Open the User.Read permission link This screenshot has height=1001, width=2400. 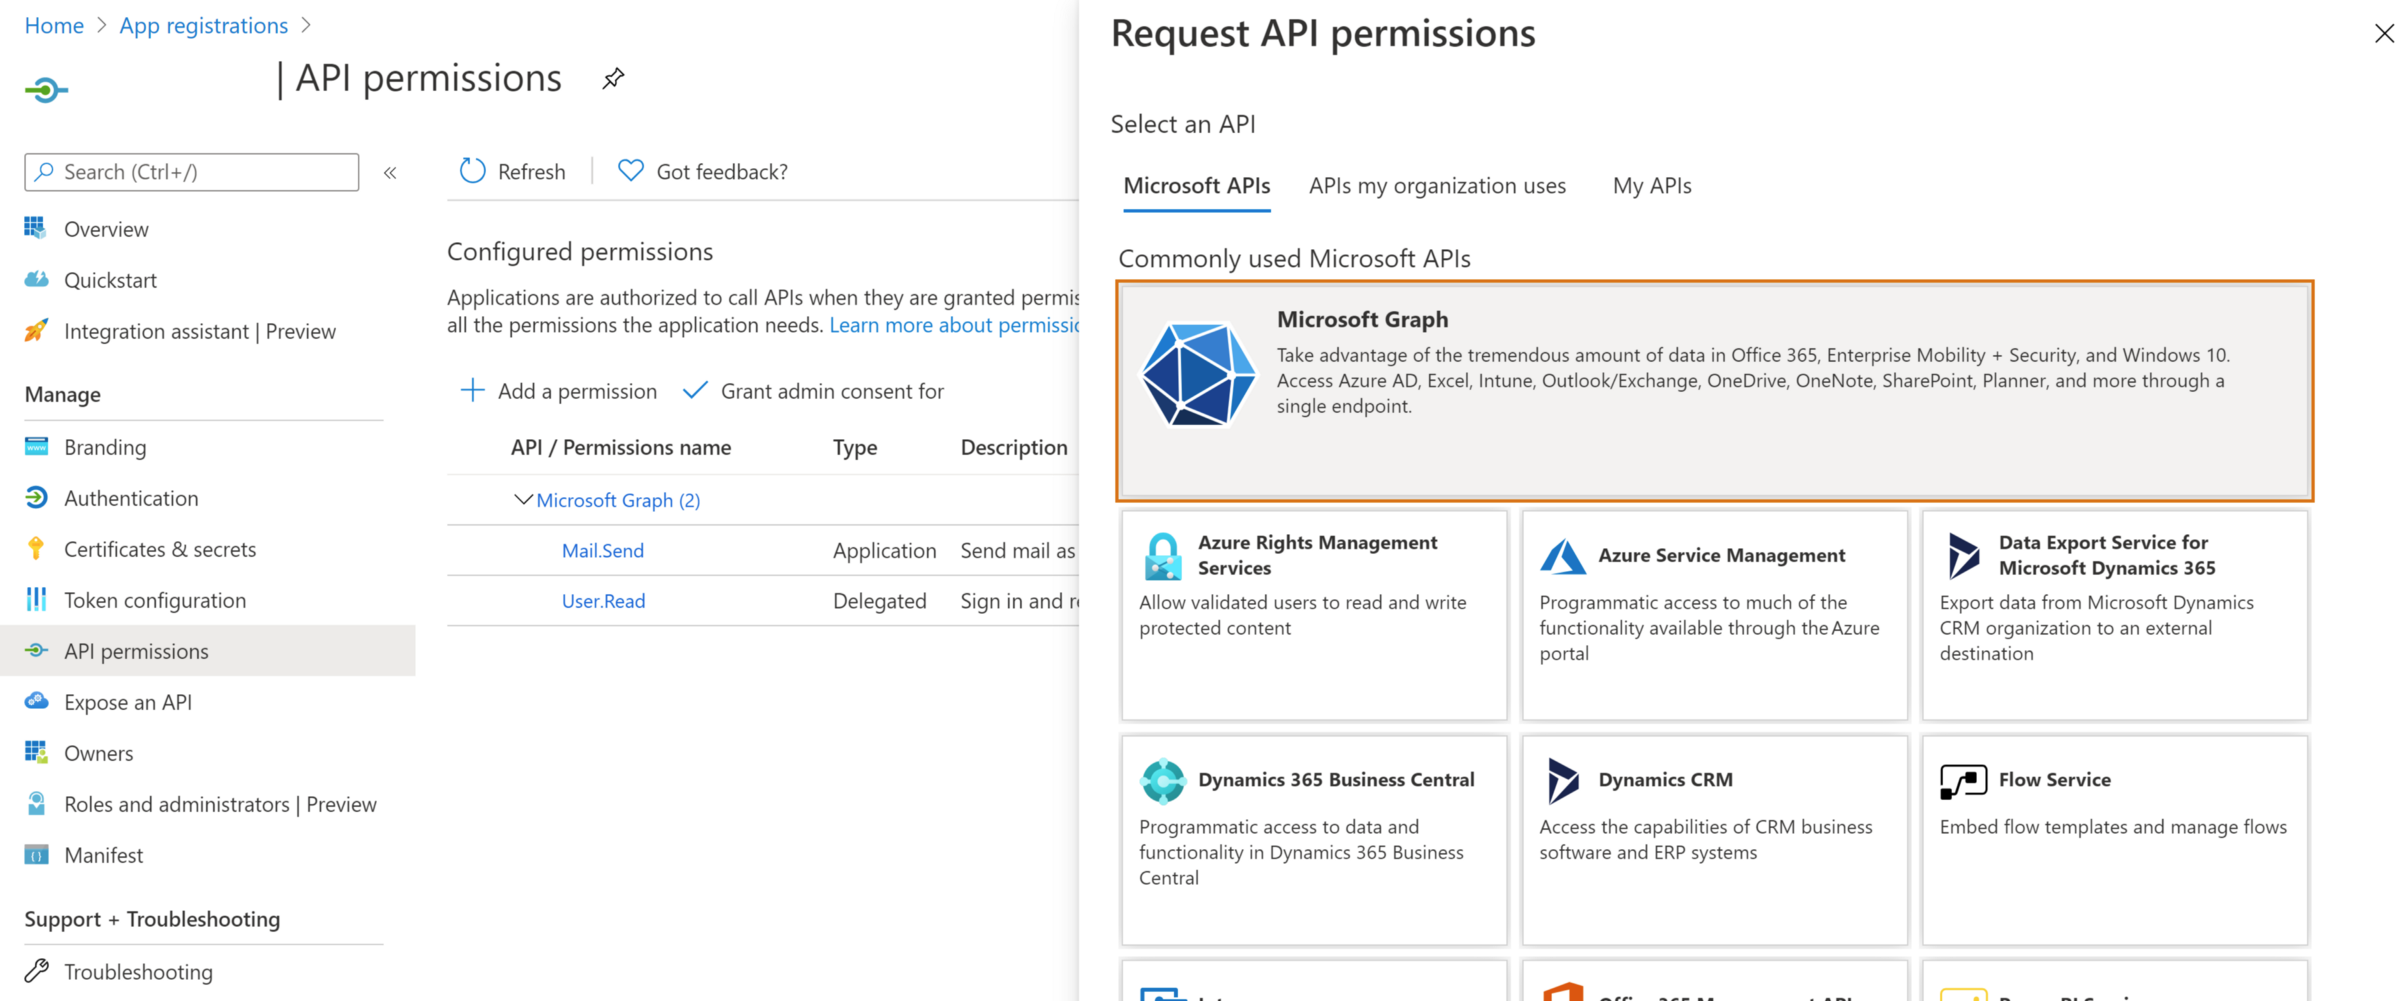click(603, 600)
